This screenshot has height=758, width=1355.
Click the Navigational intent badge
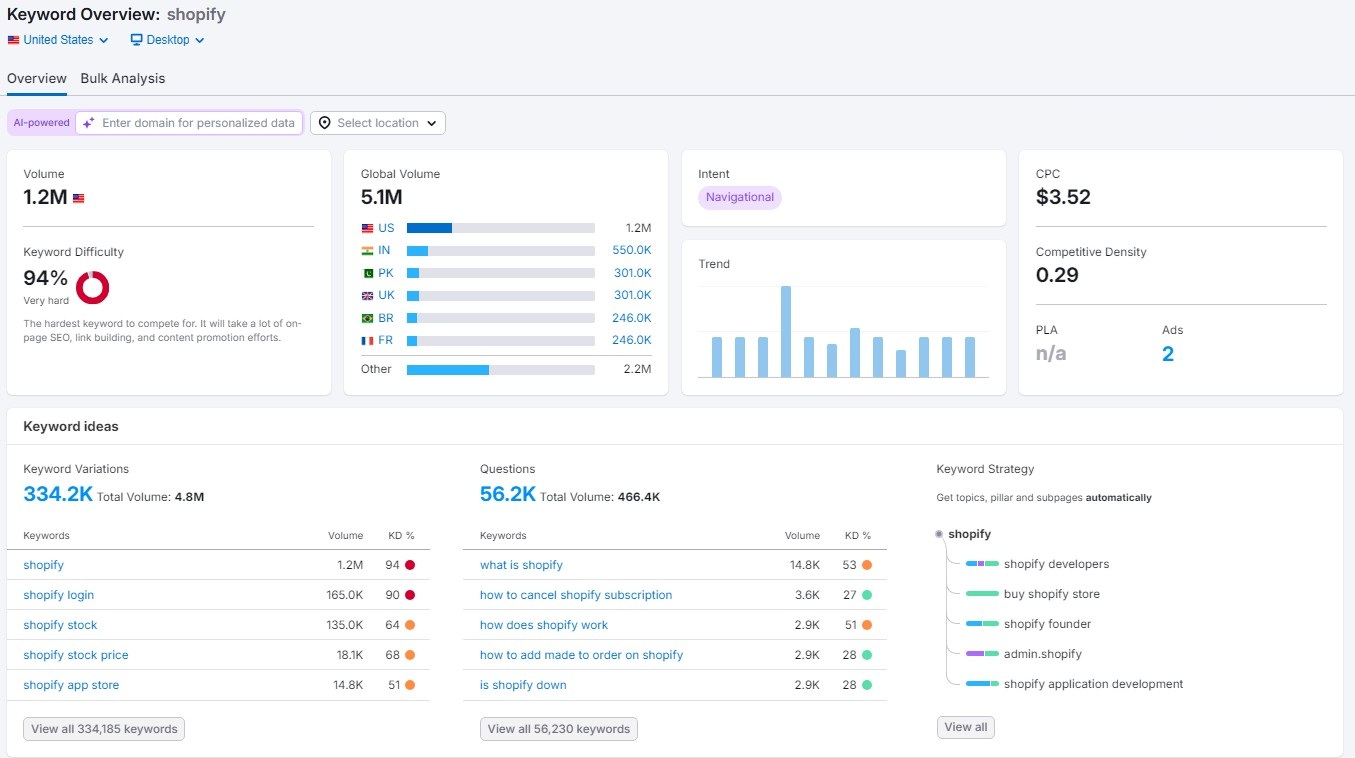[x=740, y=197]
